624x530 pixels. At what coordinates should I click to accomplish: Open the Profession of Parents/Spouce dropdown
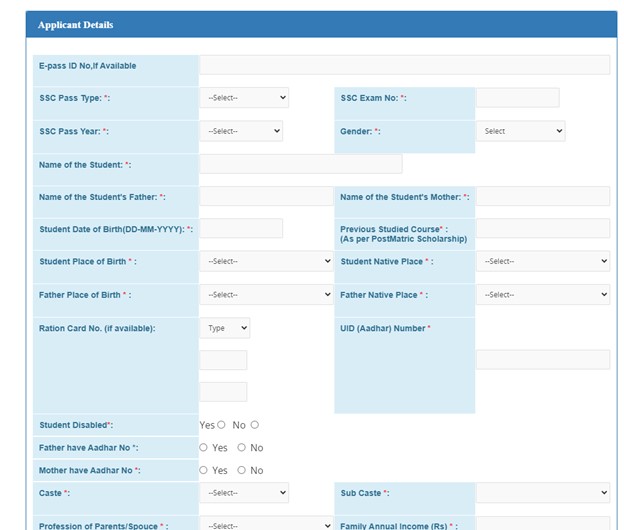[x=266, y=524]
